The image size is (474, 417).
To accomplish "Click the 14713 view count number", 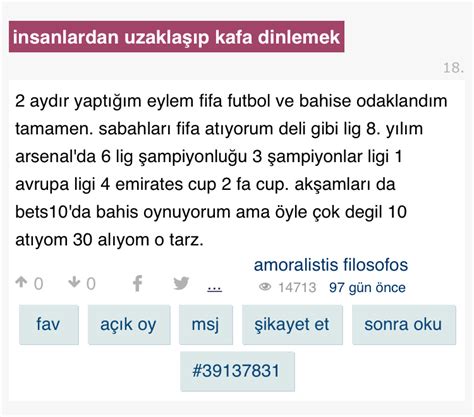I will coord(297,287).
